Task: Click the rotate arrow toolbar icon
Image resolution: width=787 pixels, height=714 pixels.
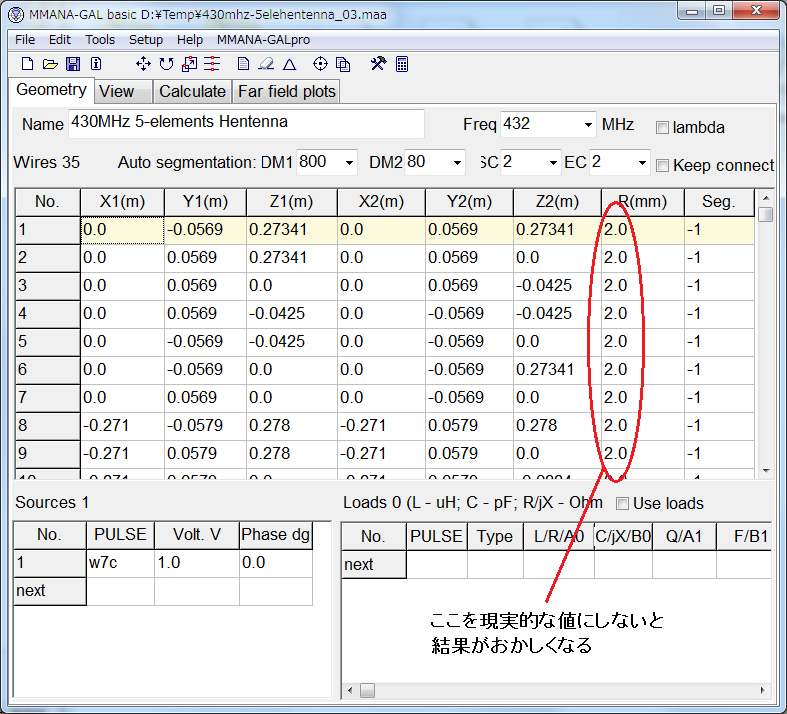Action: pyautogui.click(x=166, y=64)
